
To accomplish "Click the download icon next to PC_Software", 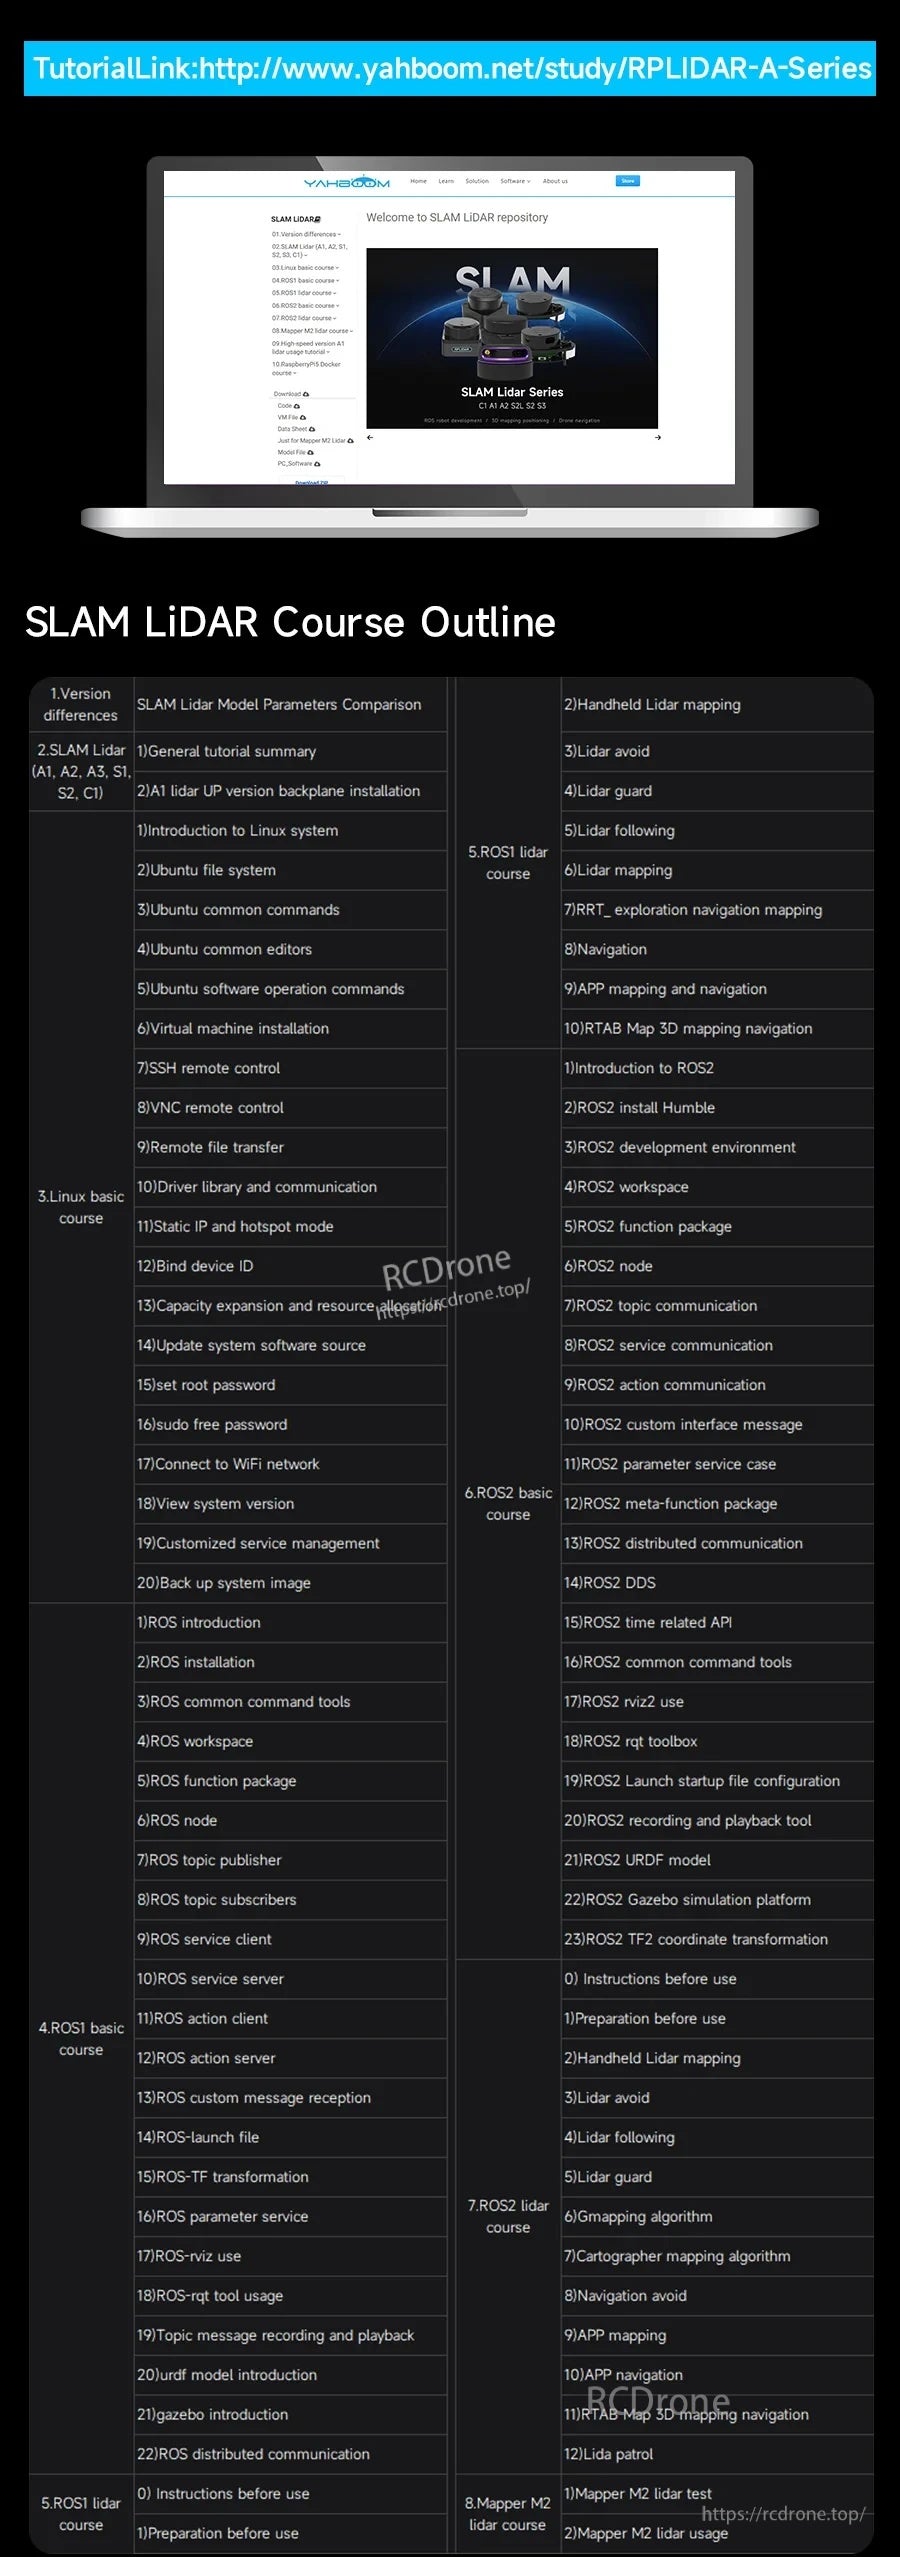I will (x=317, y=464).
